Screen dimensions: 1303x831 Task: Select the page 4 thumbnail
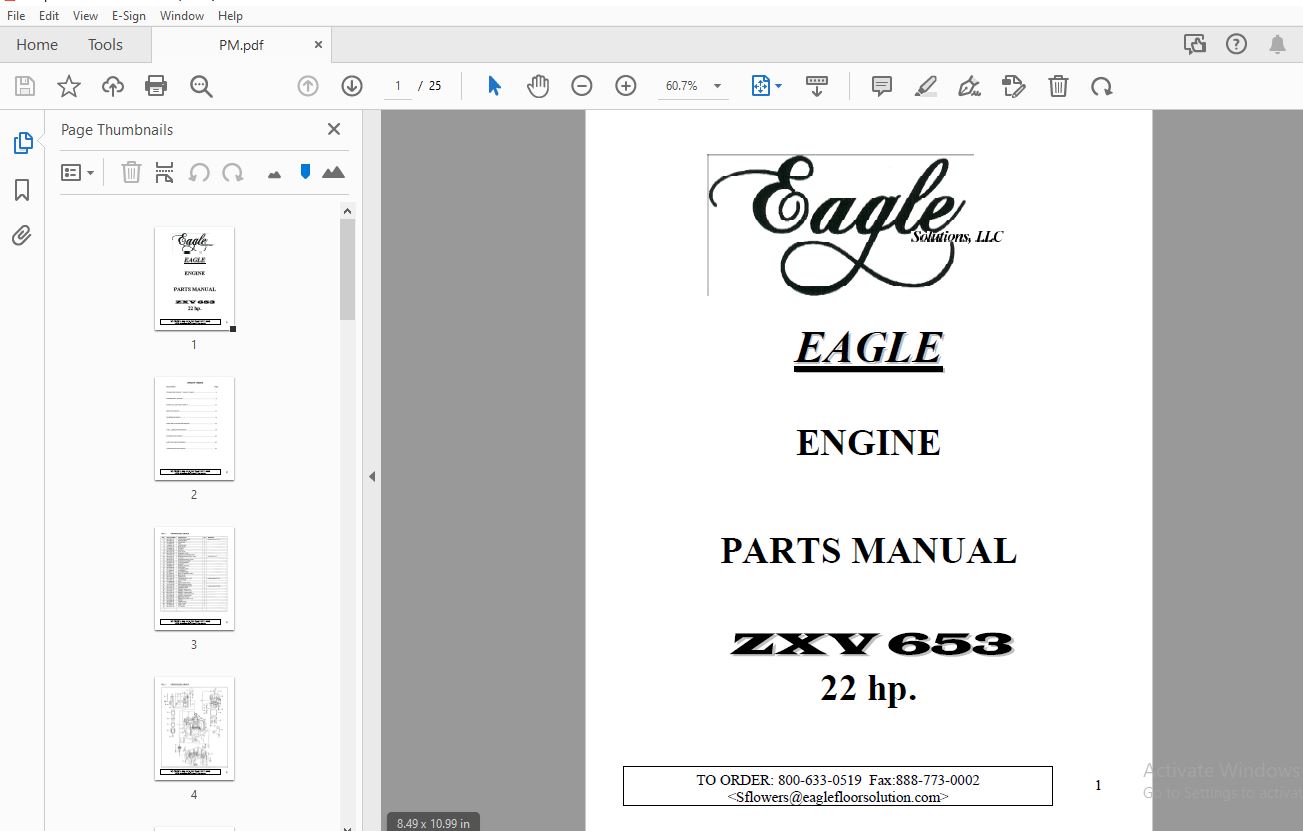[x=194, y=728]
